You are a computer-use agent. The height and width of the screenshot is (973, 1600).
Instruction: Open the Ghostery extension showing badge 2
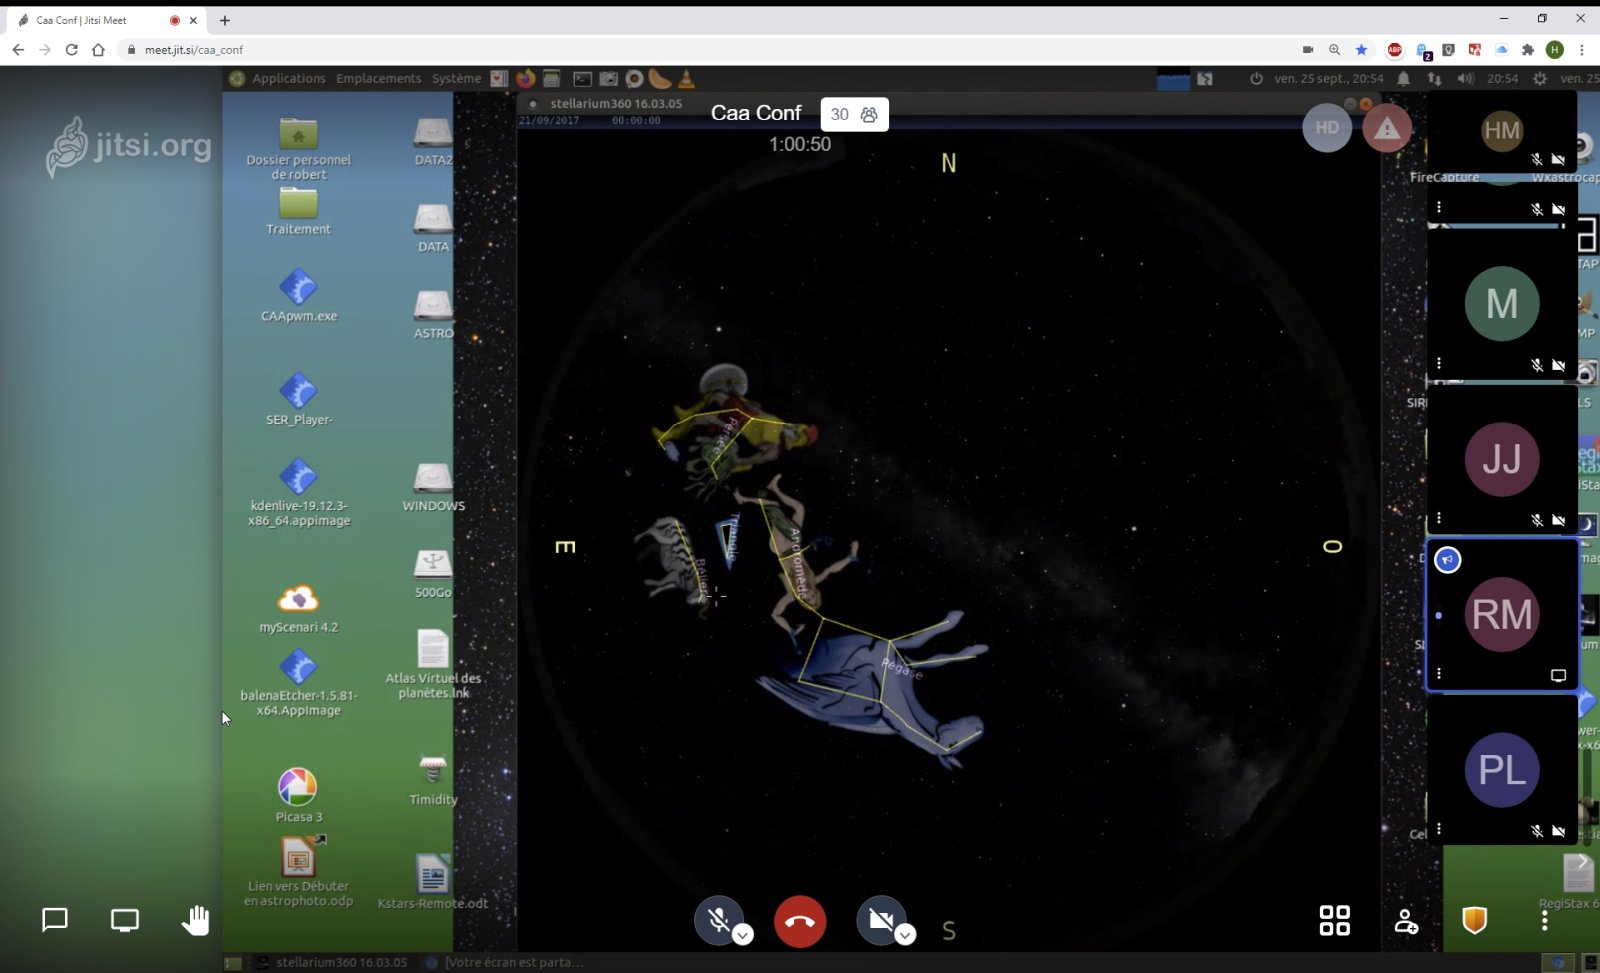coord(1422,50)
